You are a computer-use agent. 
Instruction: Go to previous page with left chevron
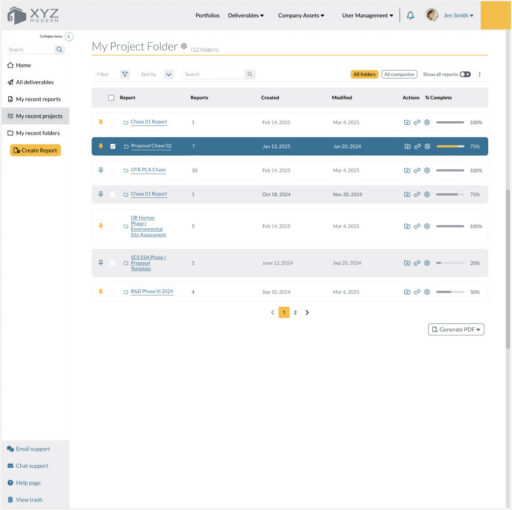click(x=272, y=312)
